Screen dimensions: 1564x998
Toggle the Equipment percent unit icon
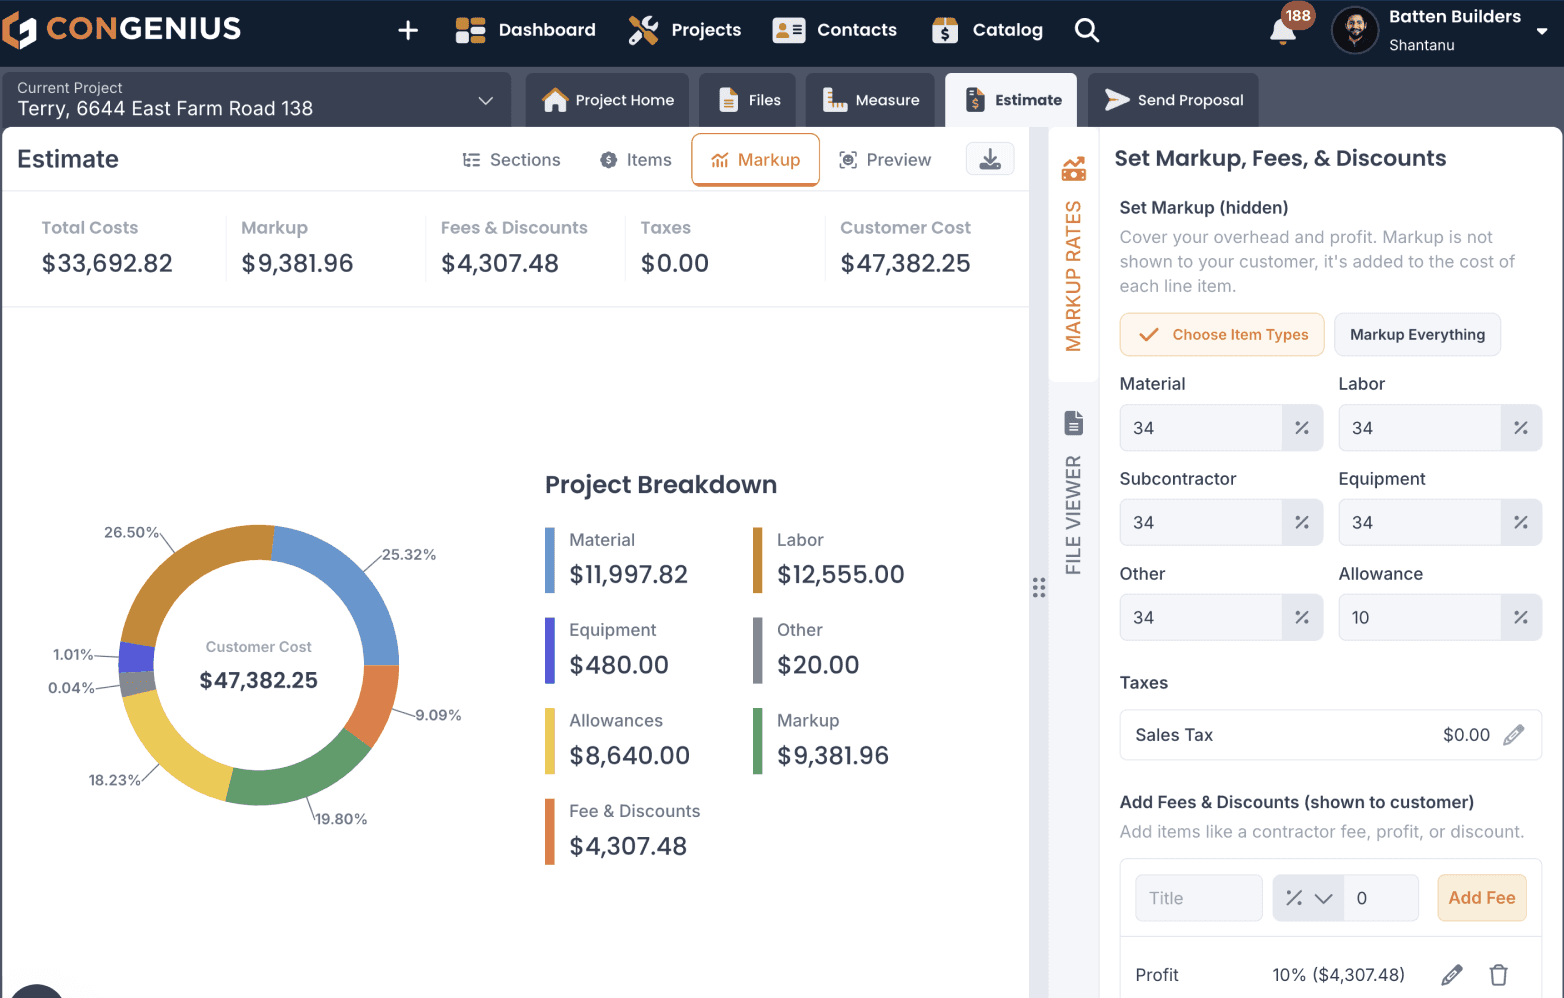pyautogui.click(x=1521, y=523)
